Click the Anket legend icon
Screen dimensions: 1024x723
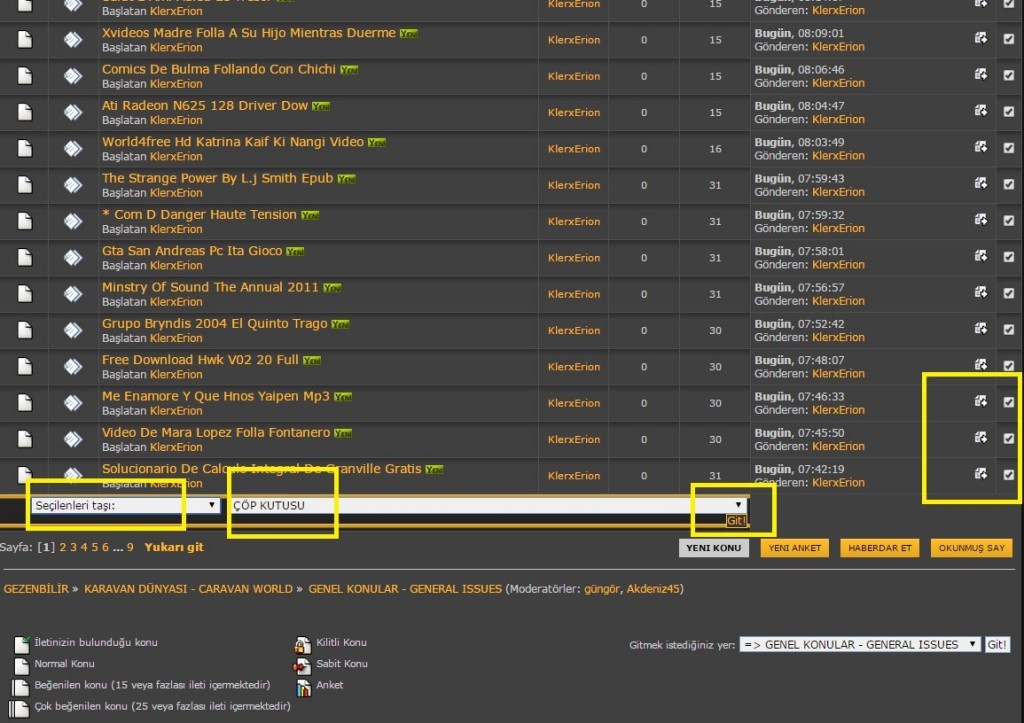[302, 687]
